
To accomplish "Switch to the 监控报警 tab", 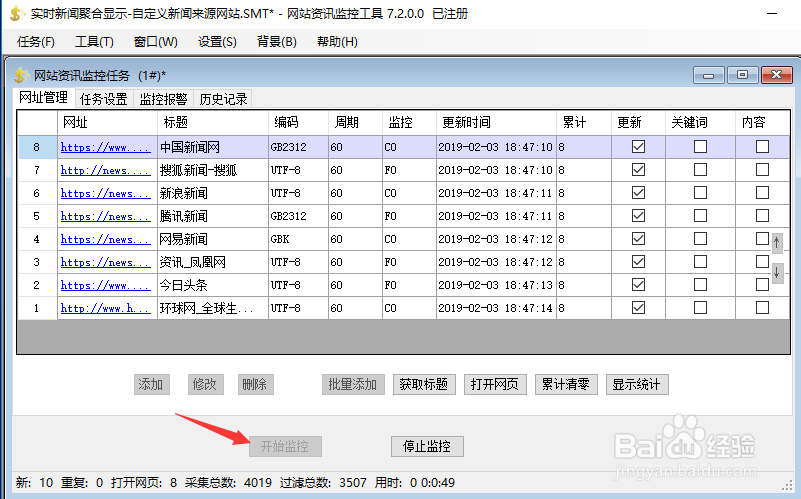I will (163, 99).
